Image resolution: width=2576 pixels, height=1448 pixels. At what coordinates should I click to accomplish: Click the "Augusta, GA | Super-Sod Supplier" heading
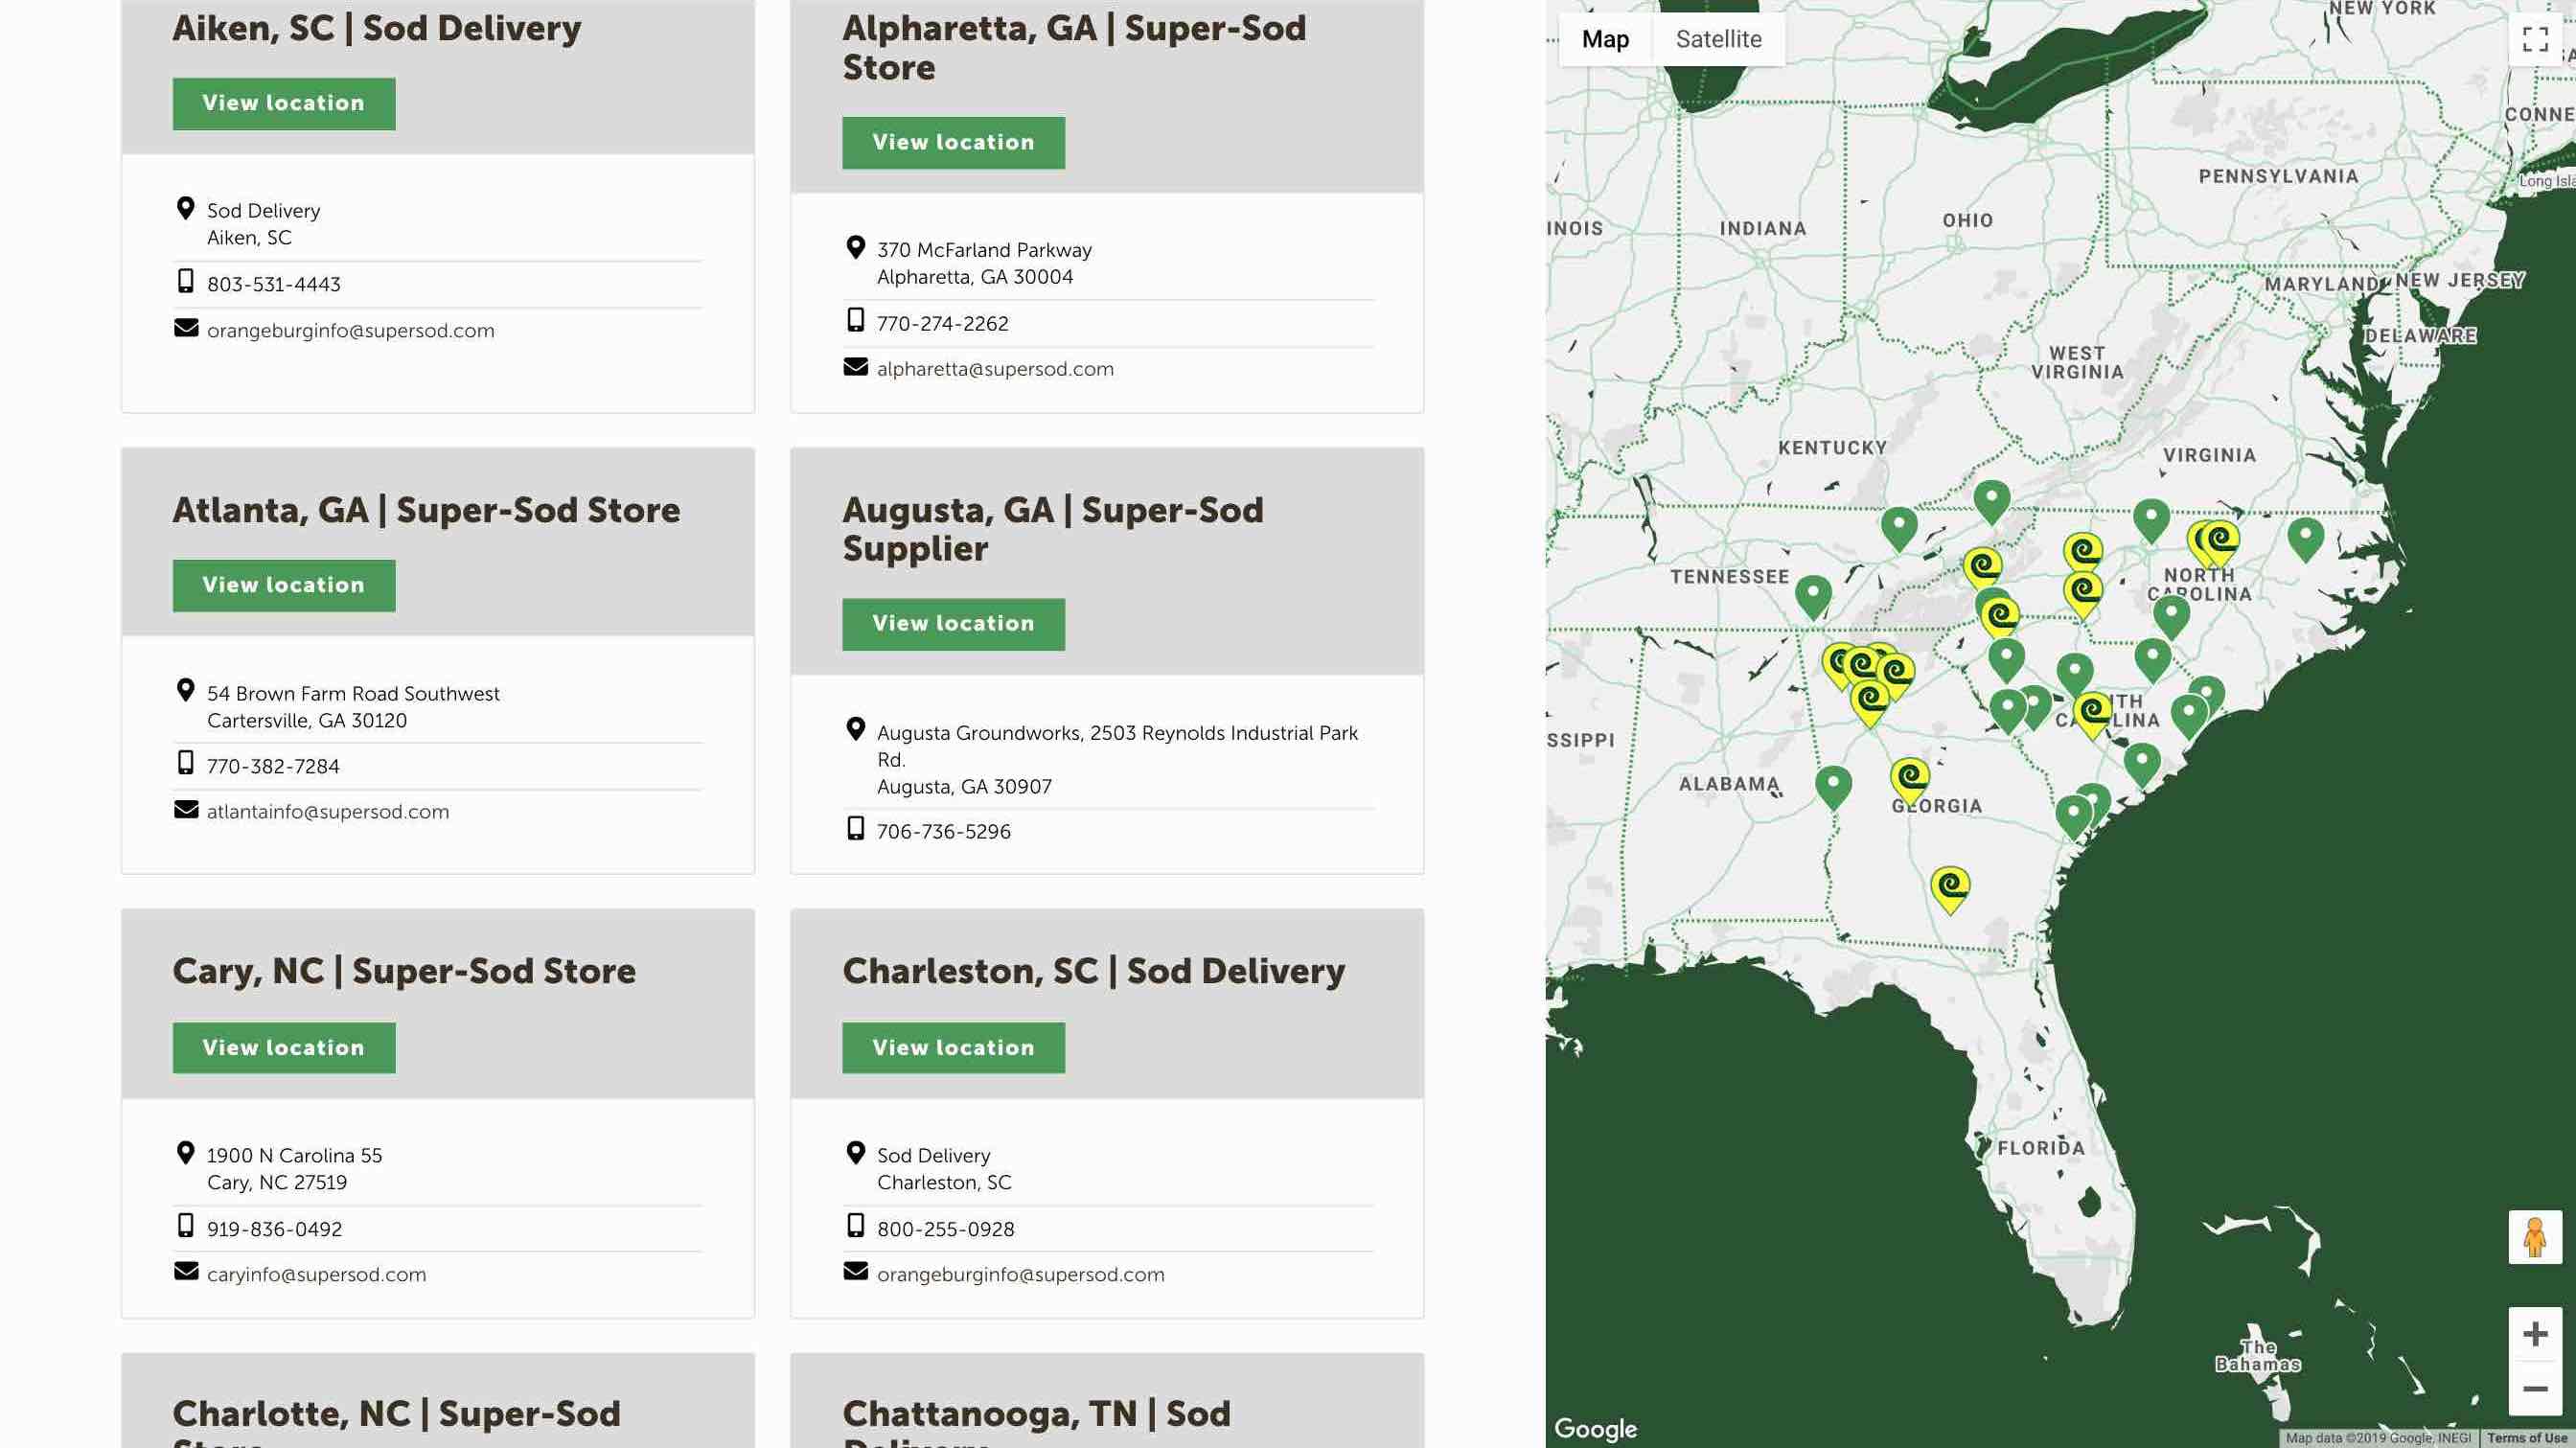(x=1053, y=529)
